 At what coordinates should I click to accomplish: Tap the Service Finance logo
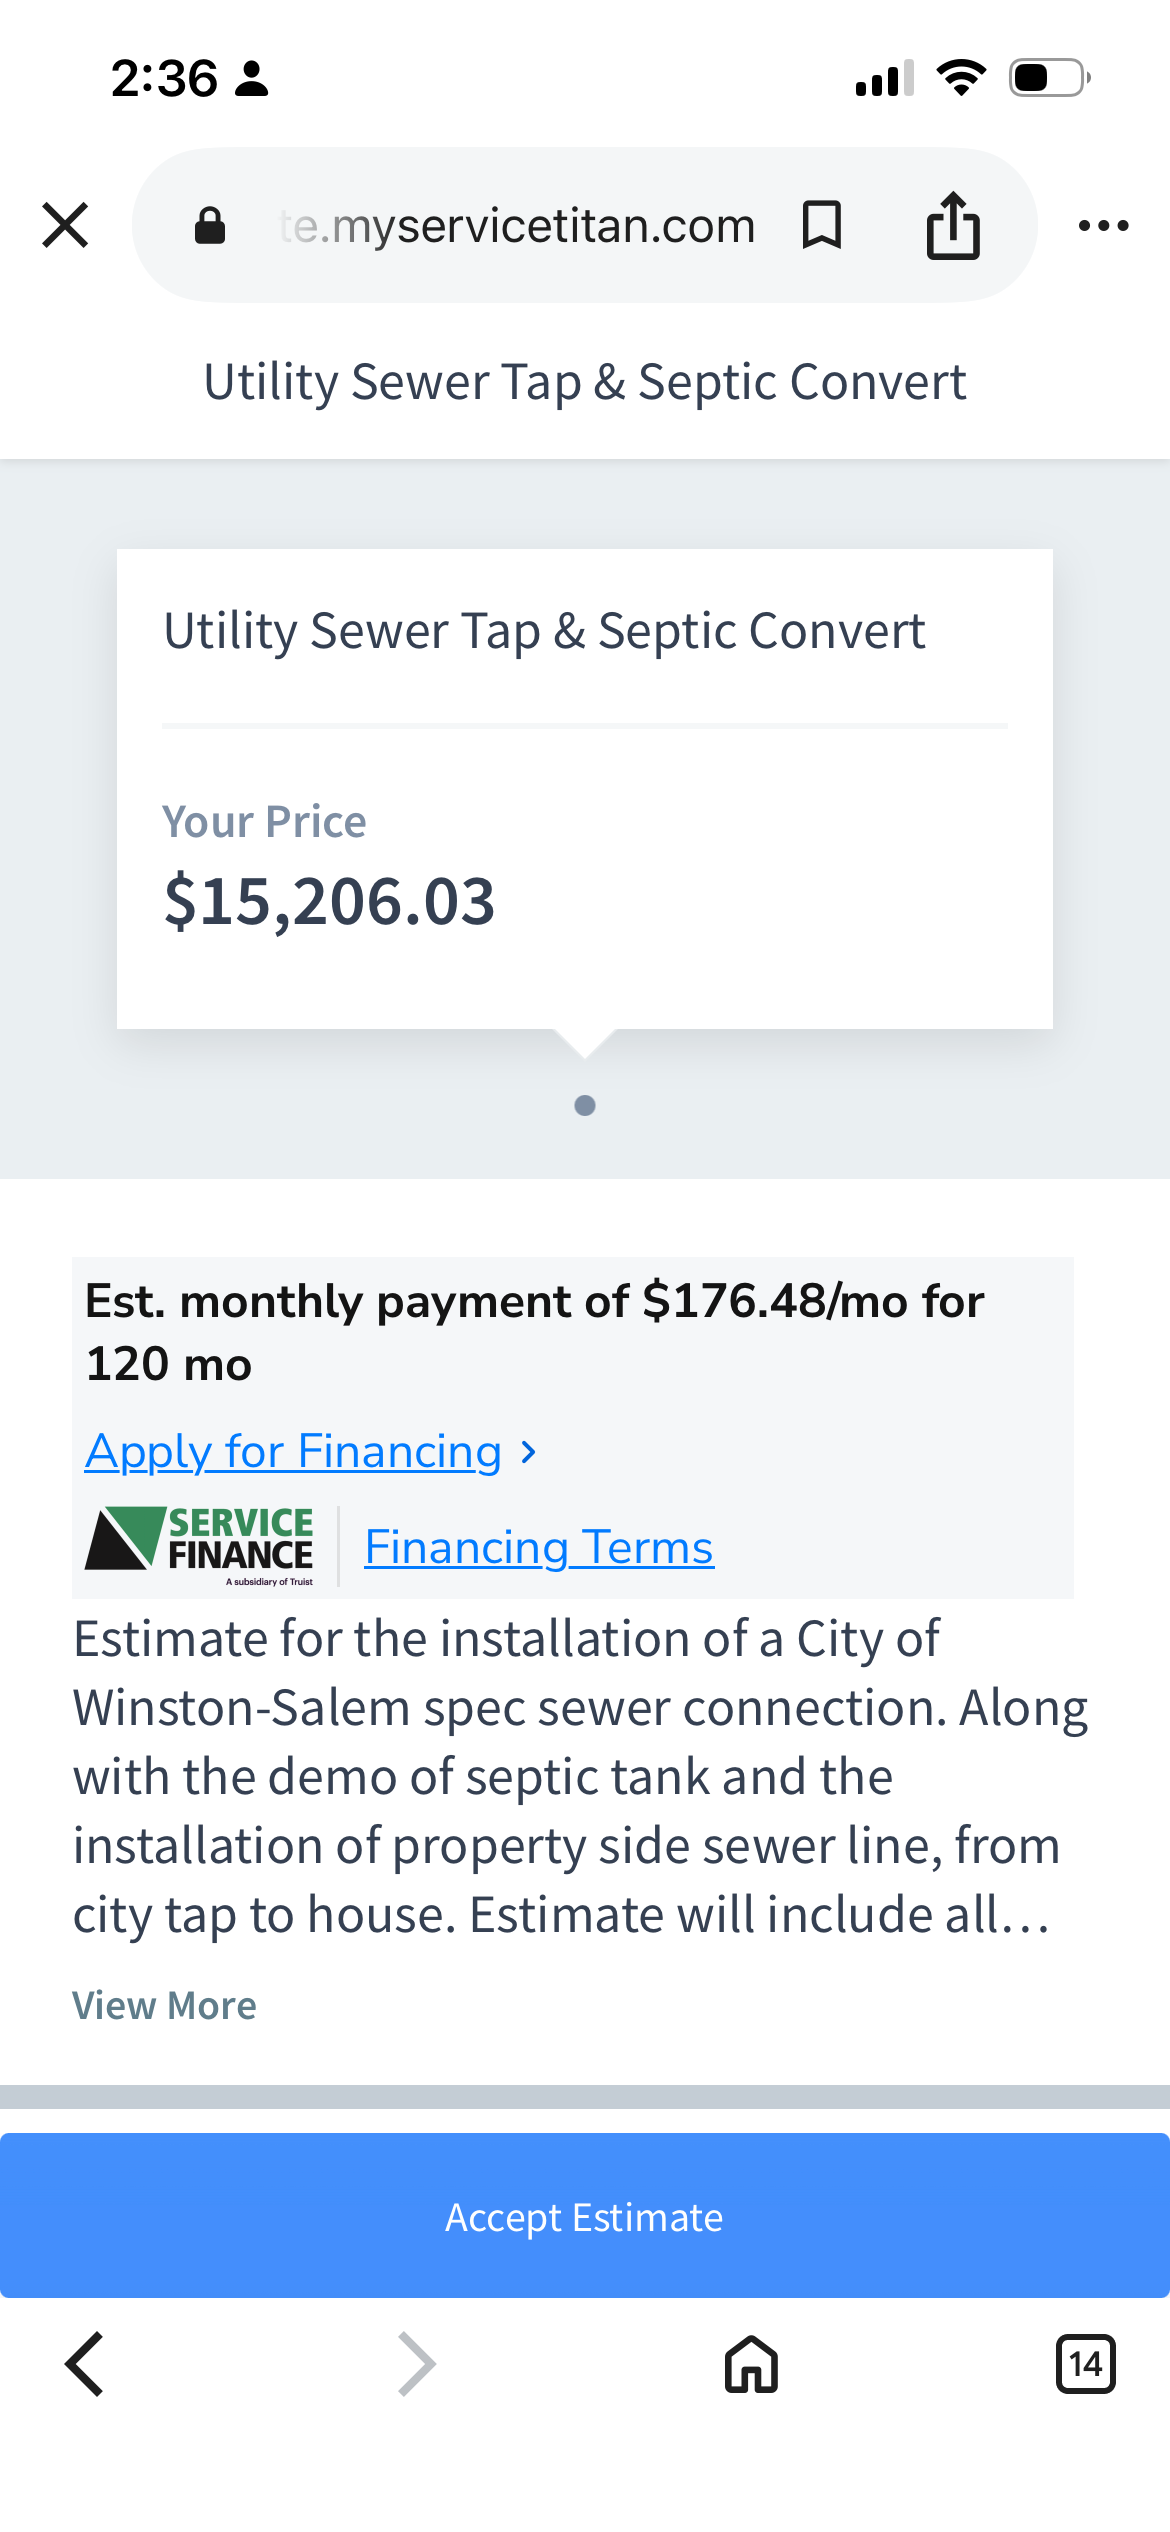pos(200,1546)
